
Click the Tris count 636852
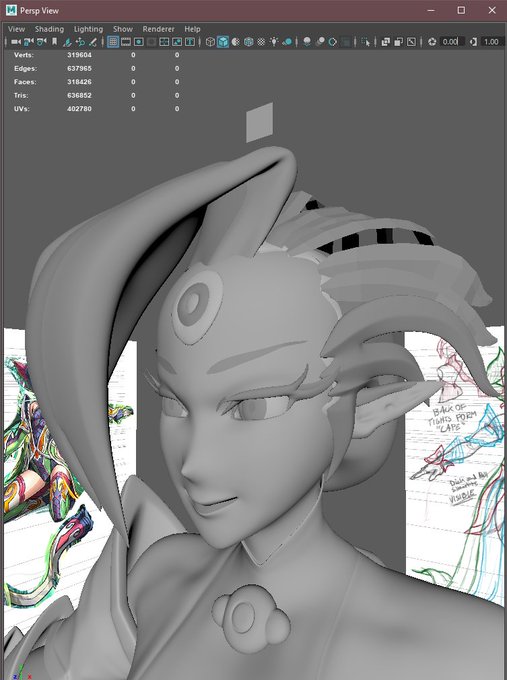click(79, 95)
